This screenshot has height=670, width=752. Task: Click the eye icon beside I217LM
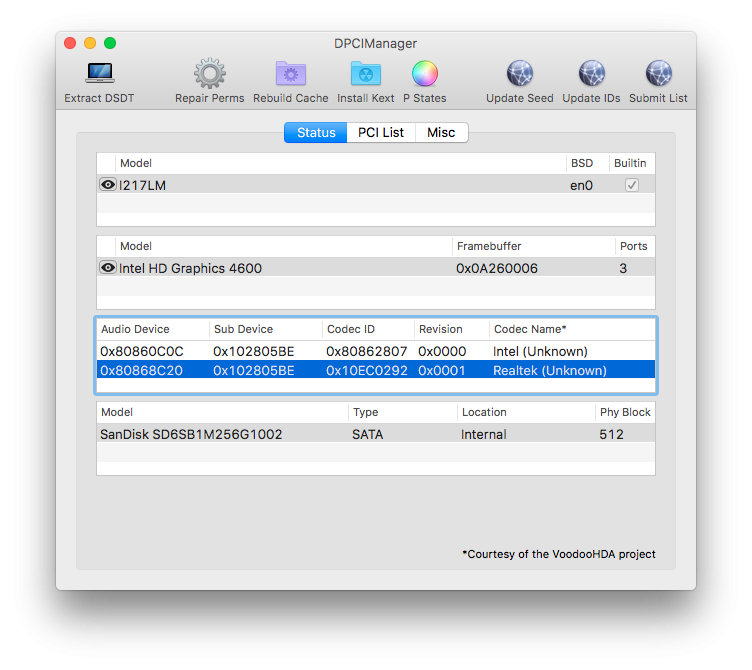tap(107, 185)
